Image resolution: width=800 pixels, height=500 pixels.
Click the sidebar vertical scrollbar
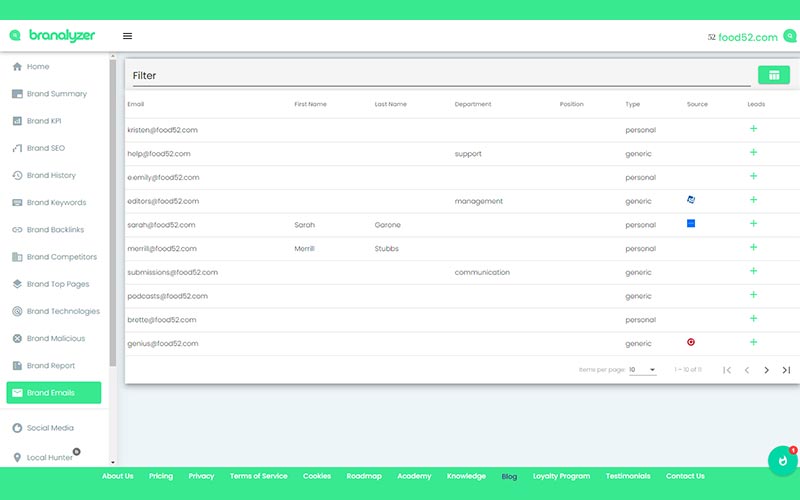click(113, 212)
